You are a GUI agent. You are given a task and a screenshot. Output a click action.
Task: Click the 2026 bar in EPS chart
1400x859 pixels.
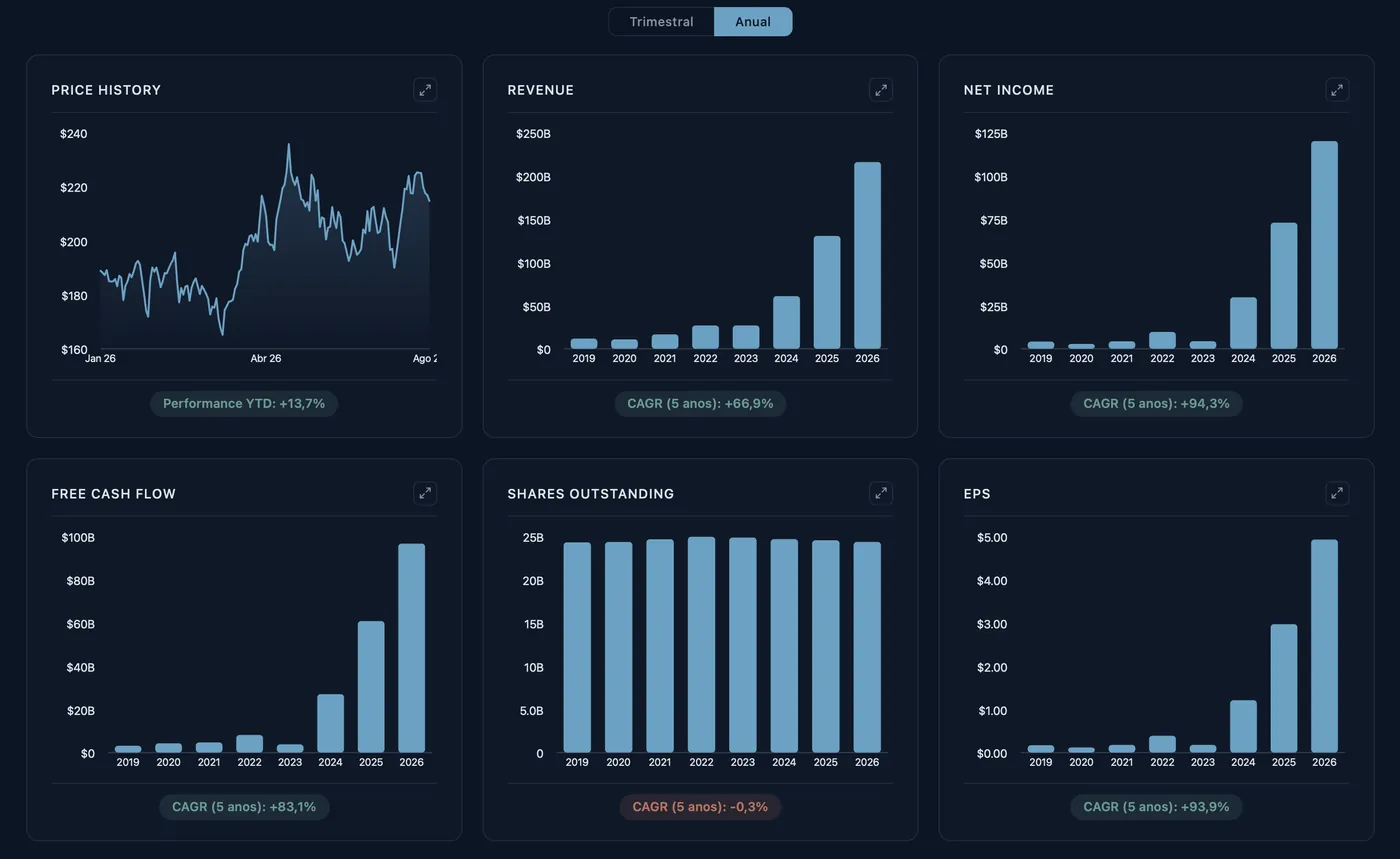tap(1324, 646)
